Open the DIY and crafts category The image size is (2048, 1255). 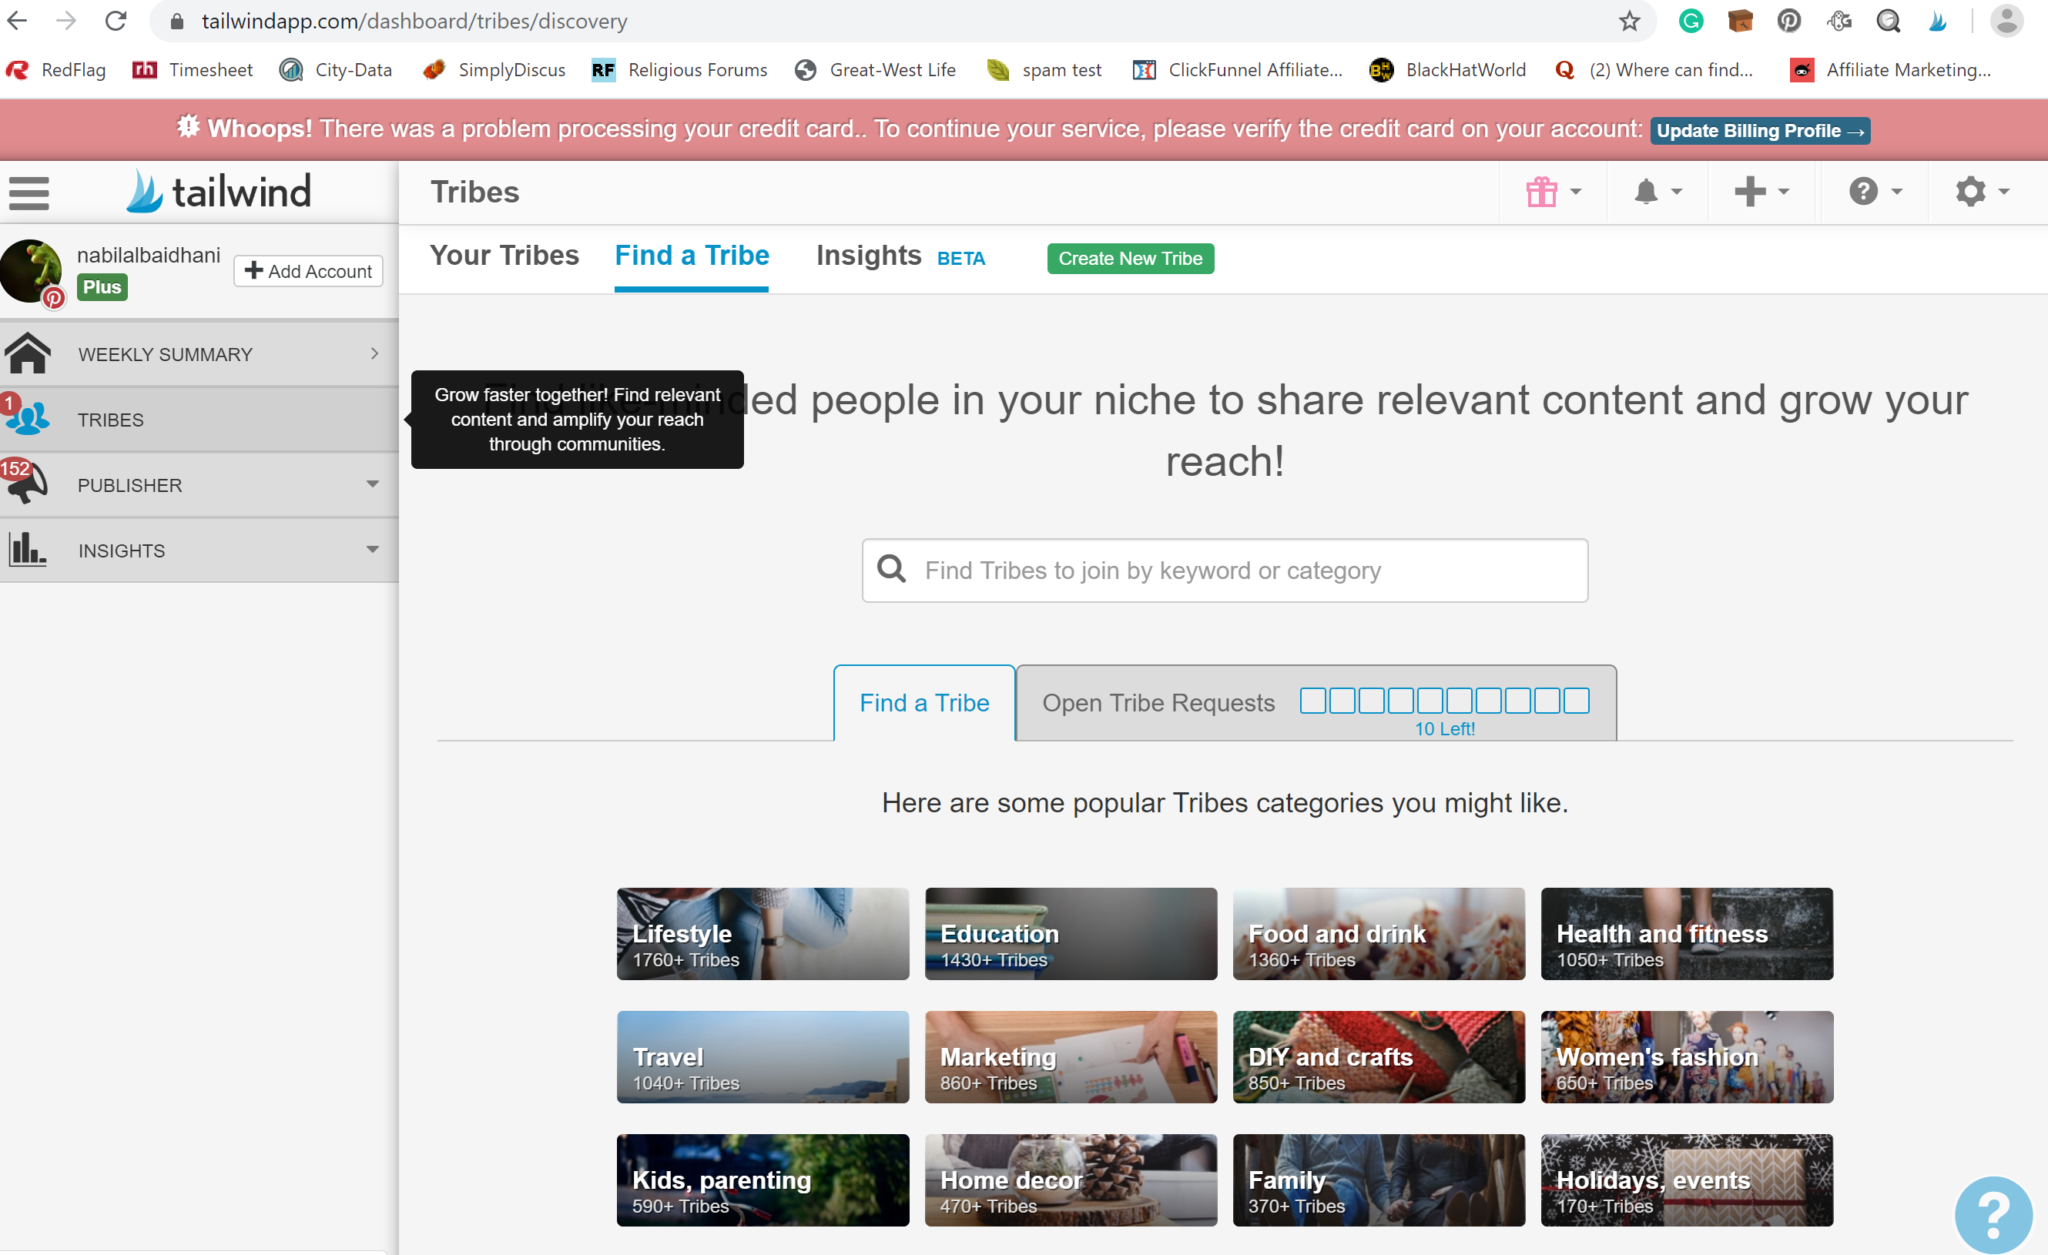tap(1379, 1057)
